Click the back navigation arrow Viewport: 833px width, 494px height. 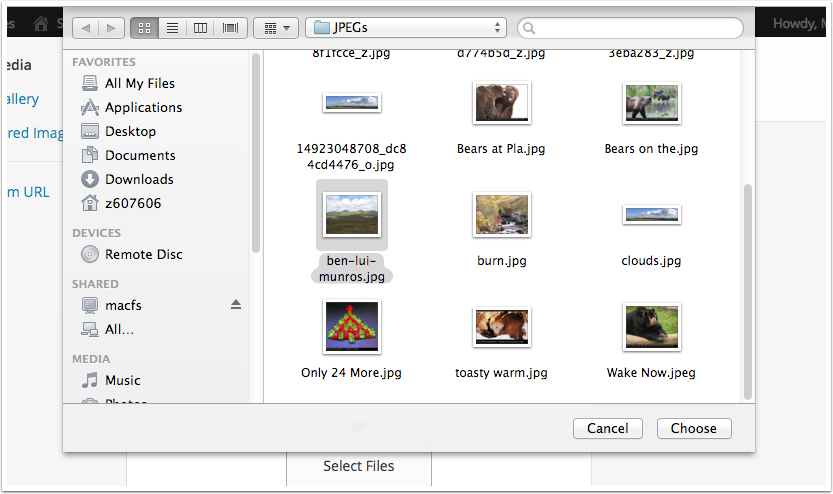[86, 28]
